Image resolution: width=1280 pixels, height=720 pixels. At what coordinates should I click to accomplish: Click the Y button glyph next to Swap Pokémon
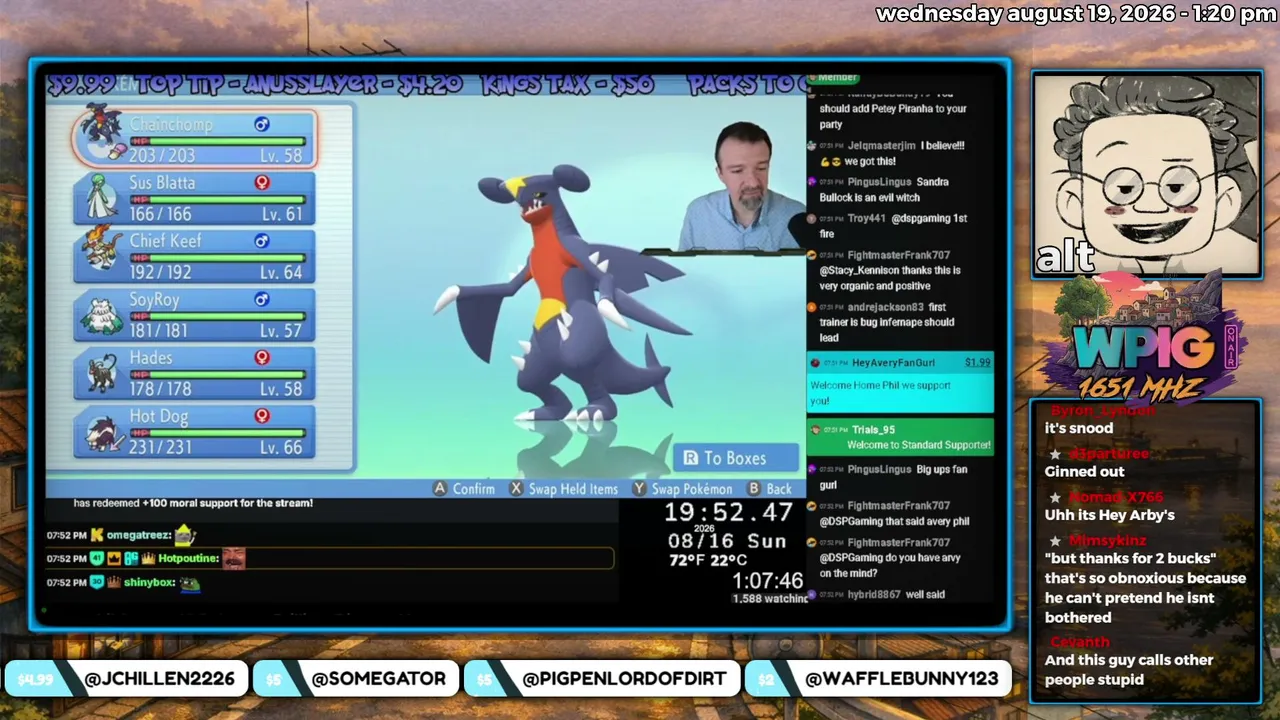click(639, 489)
